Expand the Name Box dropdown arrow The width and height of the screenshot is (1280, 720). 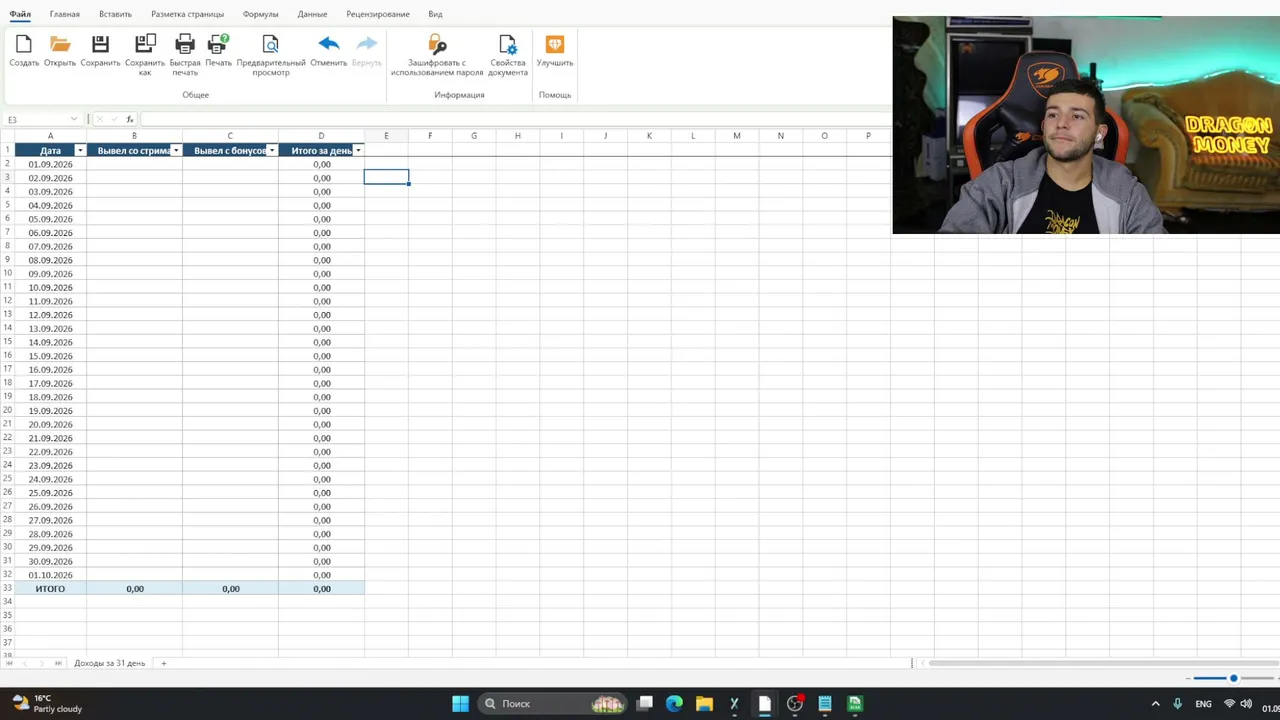(x=74, y=119)
